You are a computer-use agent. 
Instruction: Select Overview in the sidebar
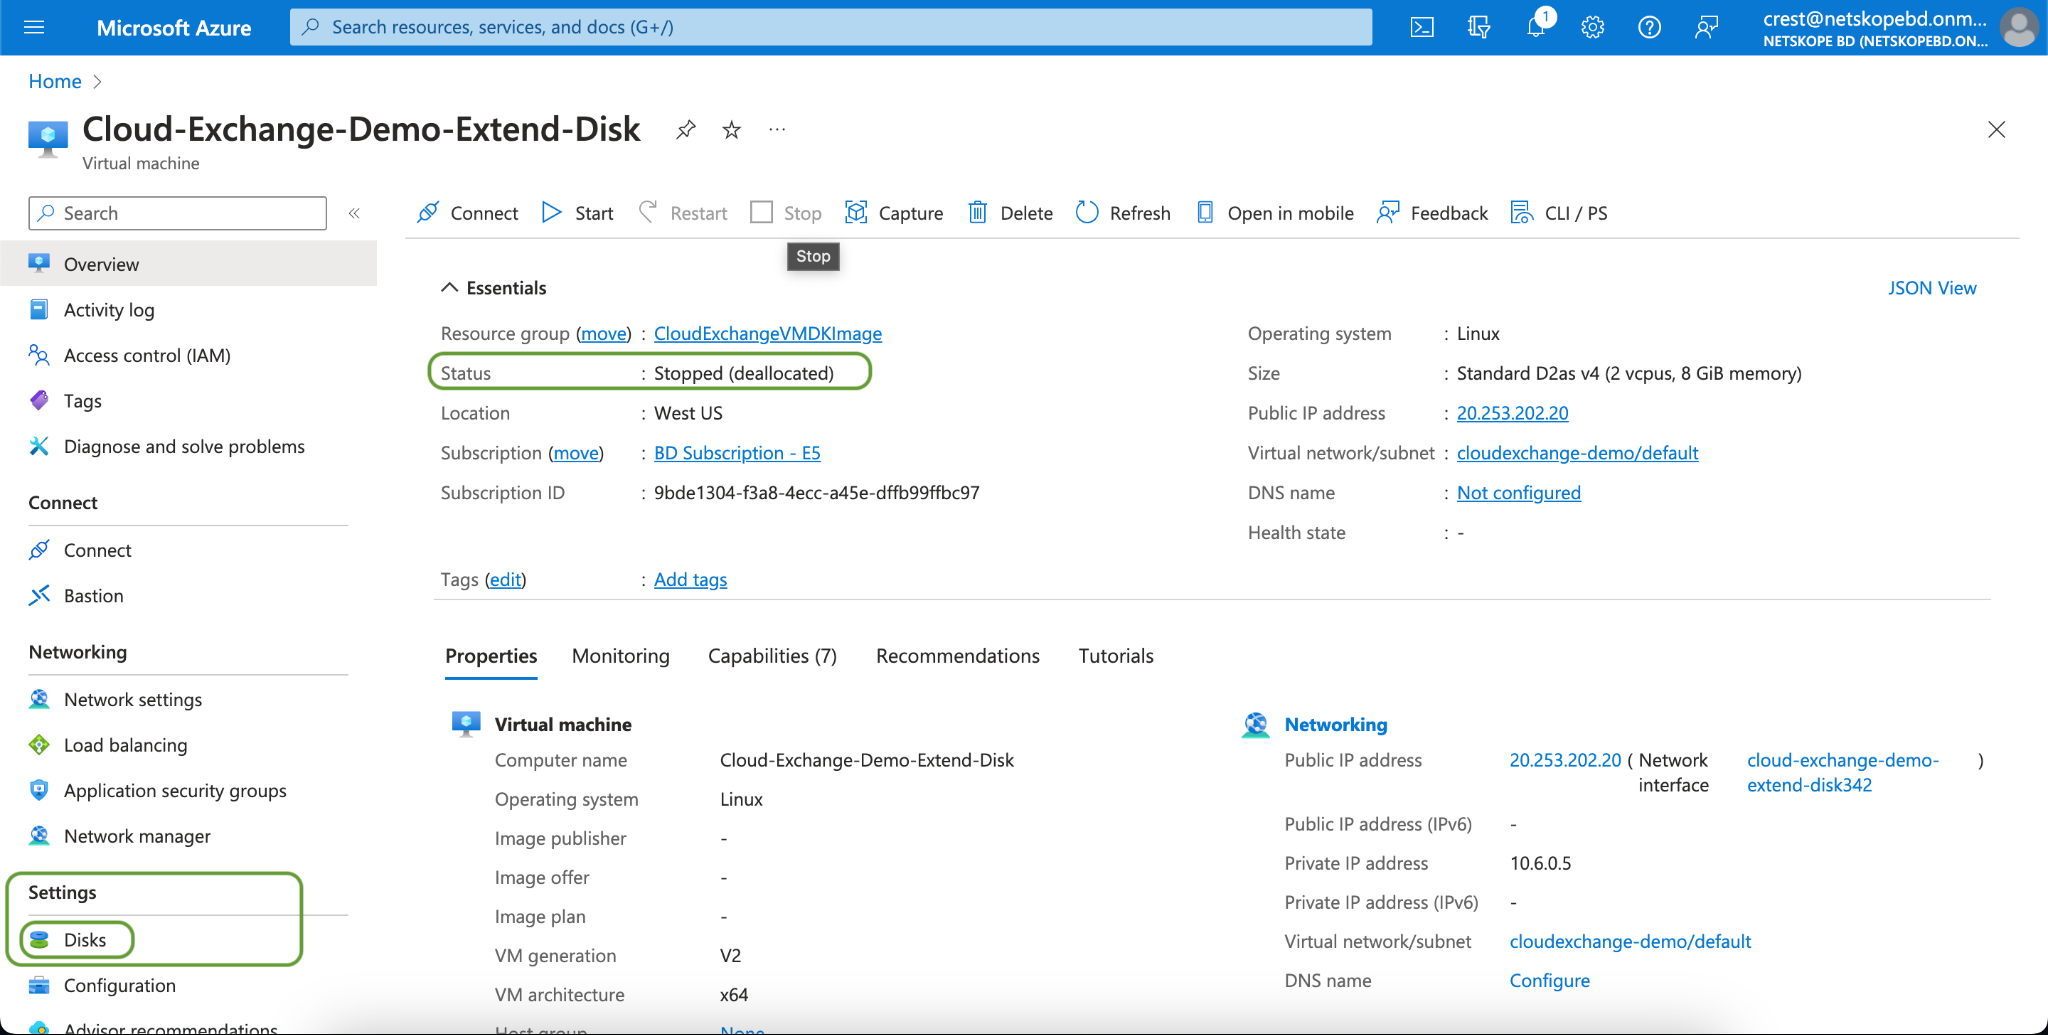point(188,264)
